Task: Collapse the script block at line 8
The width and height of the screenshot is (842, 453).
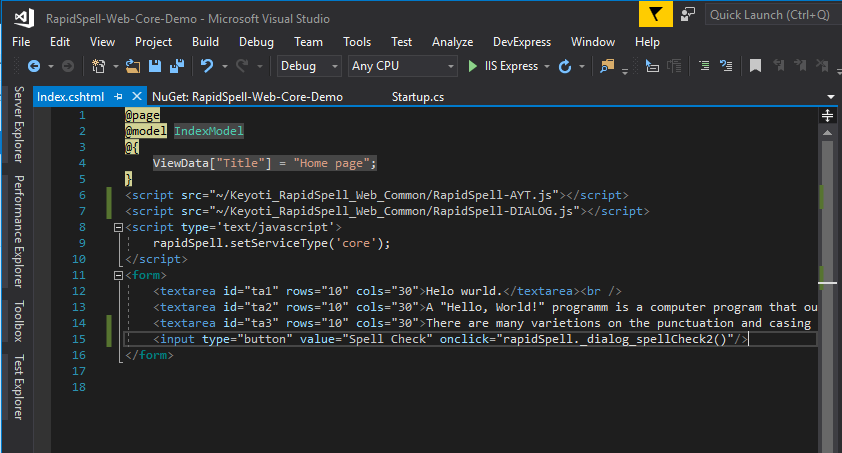Action: [x=119, y=227]
